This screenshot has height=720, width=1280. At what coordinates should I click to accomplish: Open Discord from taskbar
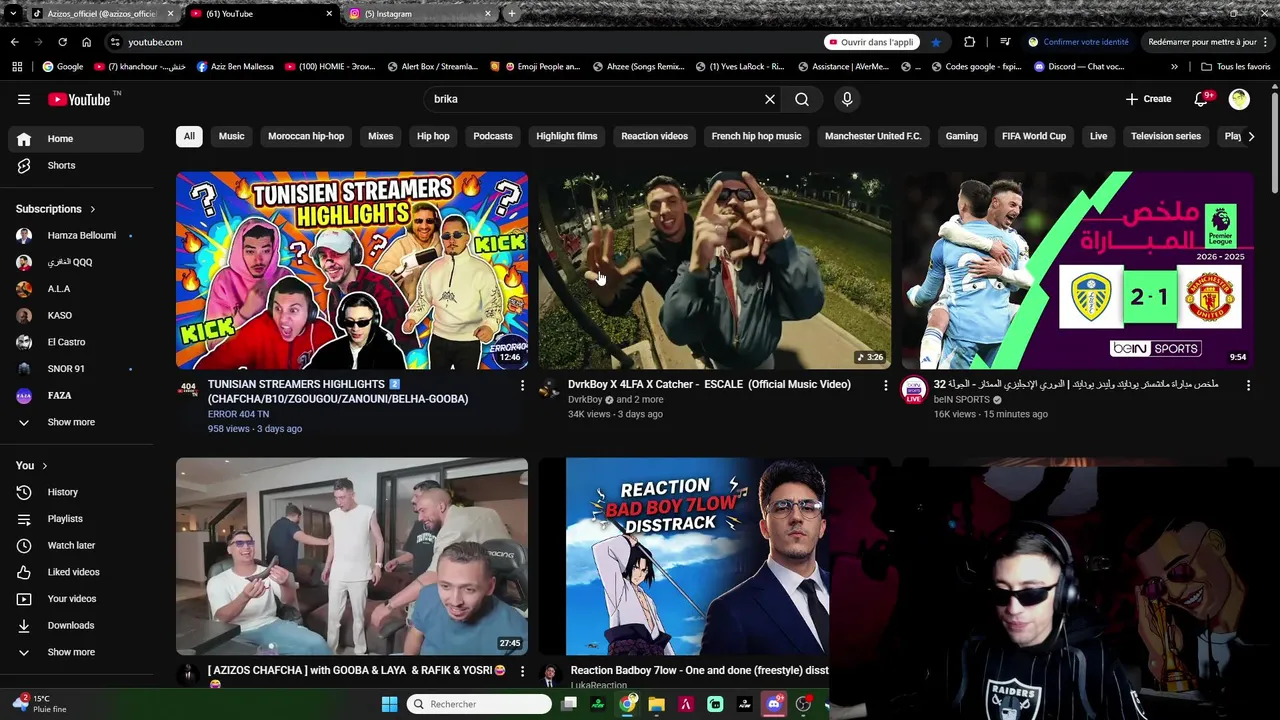pyautogui.click(x=773, y=704)
